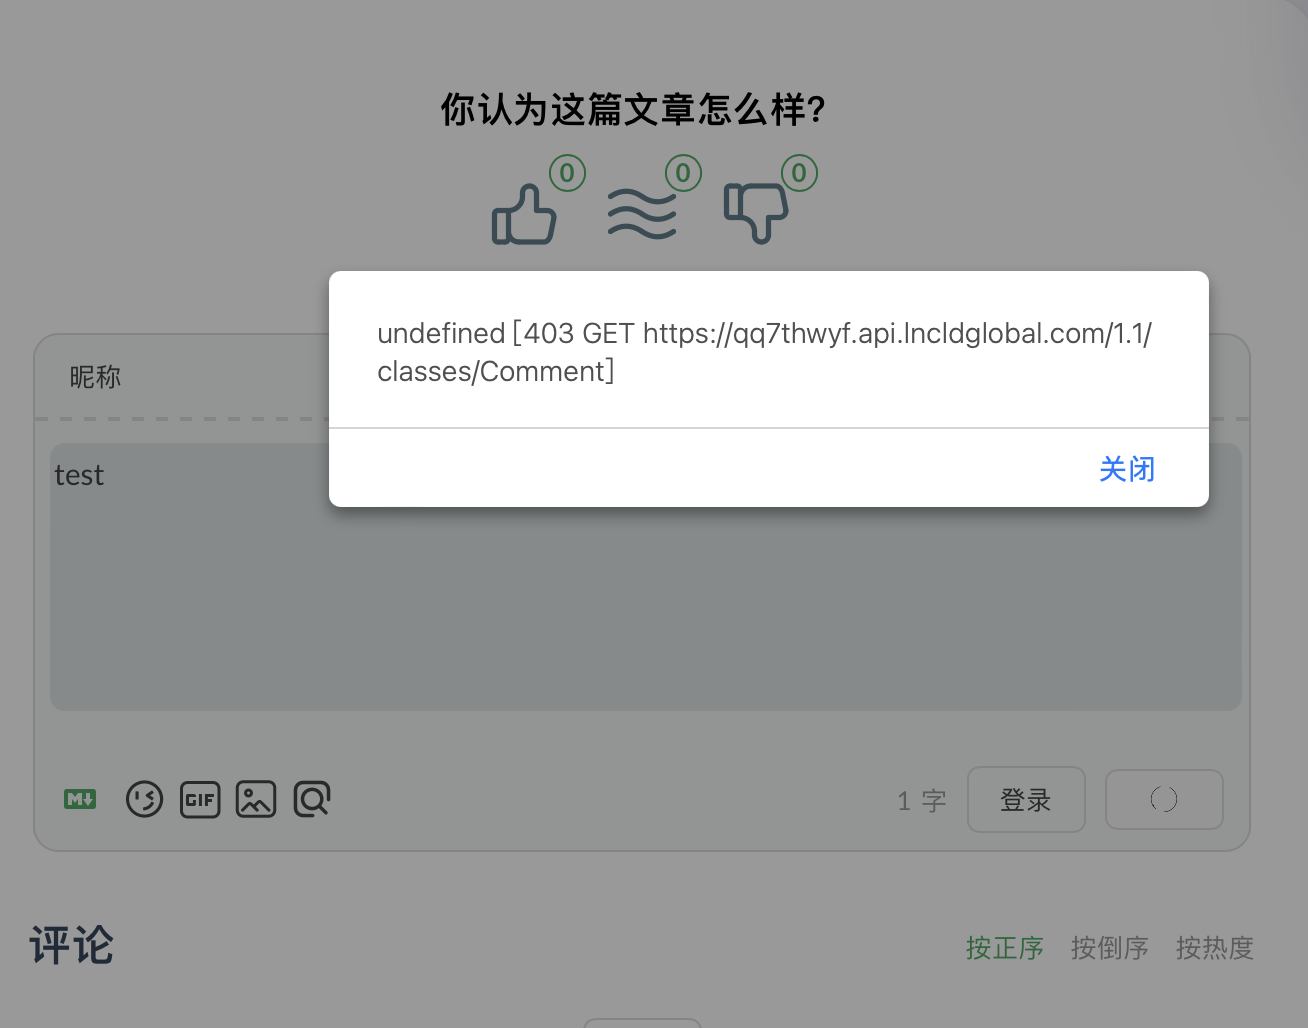Click the 403 error message text
The image size is (1308, 1028).
[765, 351]
